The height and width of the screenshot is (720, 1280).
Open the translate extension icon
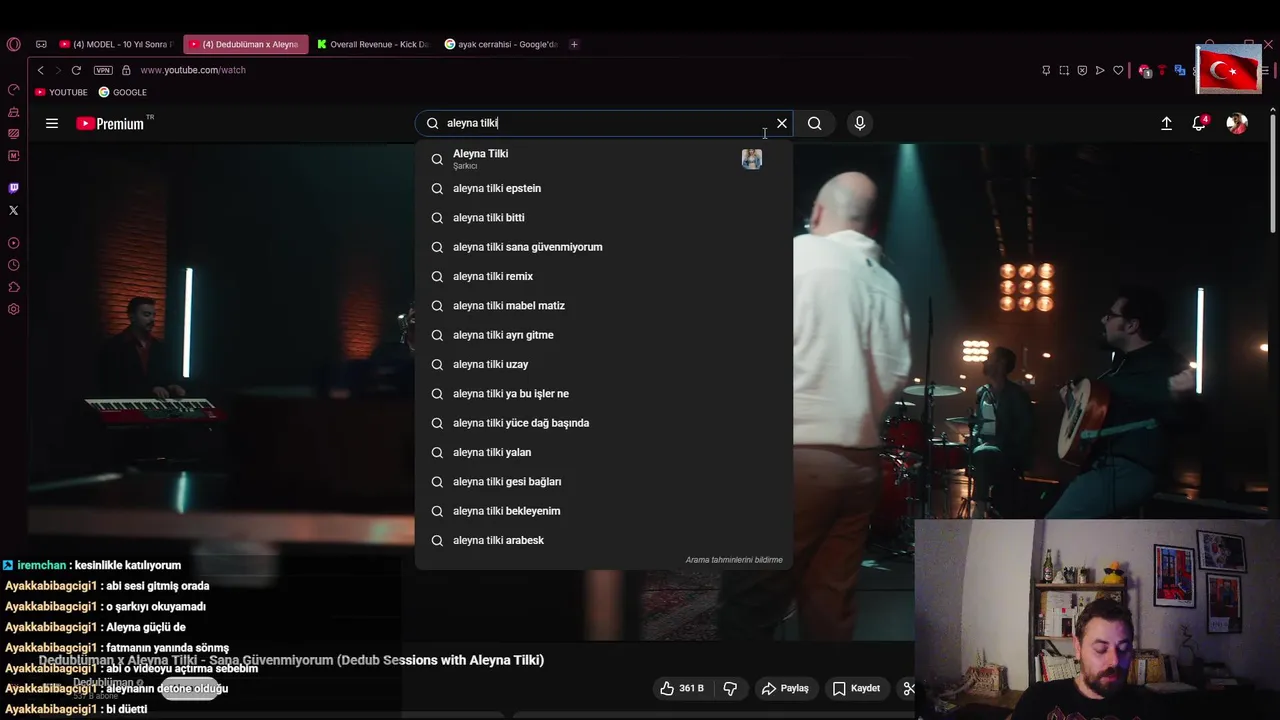[x=1180, y=70]
